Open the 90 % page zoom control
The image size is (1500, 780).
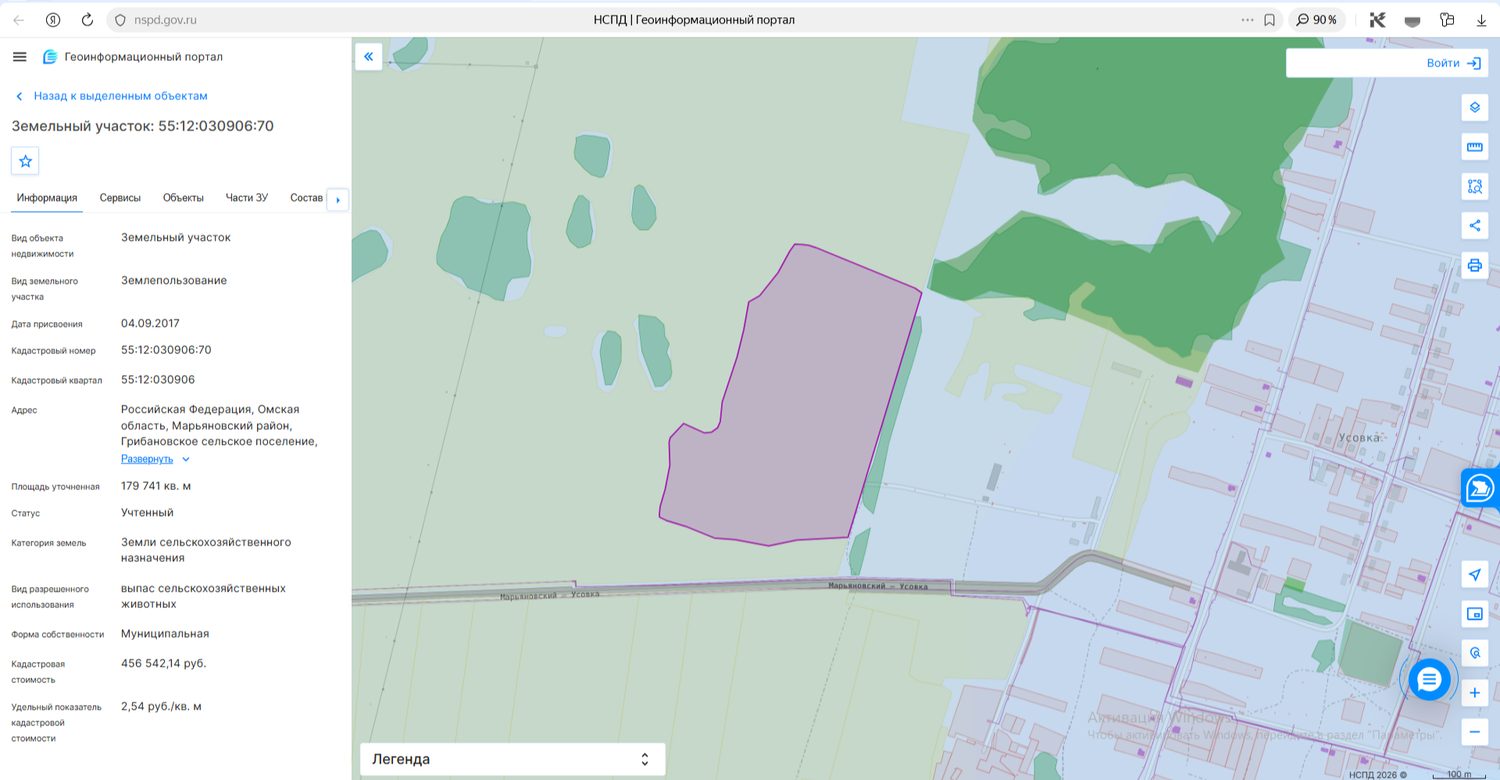(x=1316, y=20)
